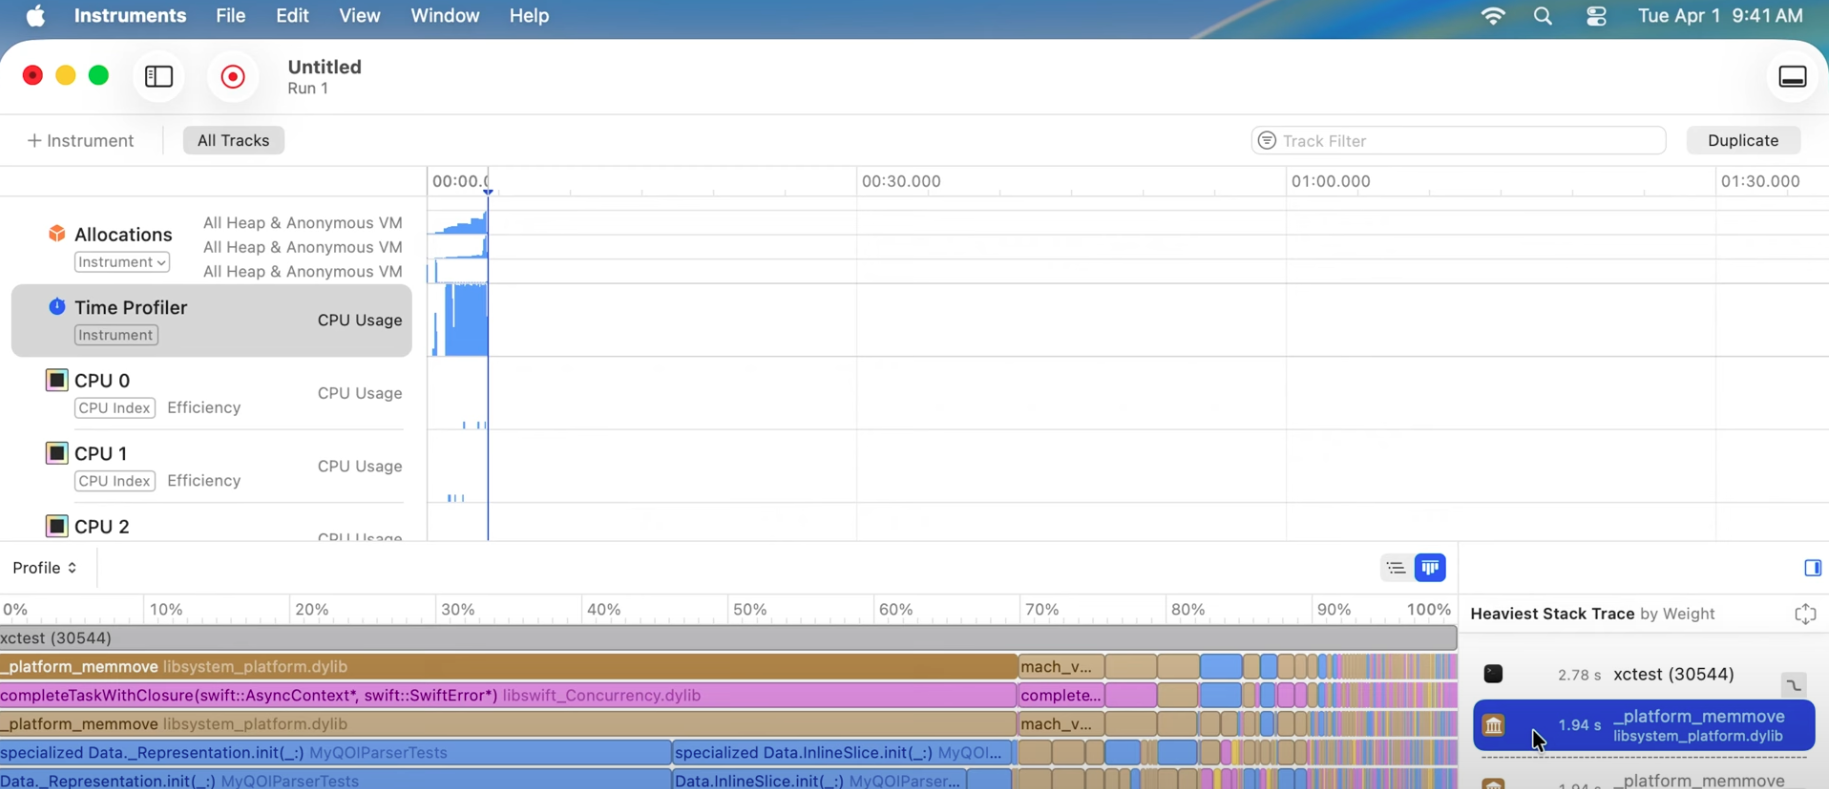Open the Edit menu

pyautogui.click(x=292, y=16)
